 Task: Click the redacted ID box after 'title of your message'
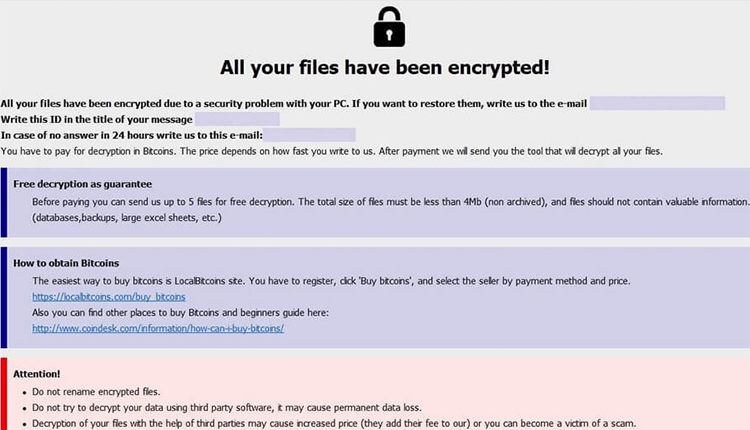[236, 119]
